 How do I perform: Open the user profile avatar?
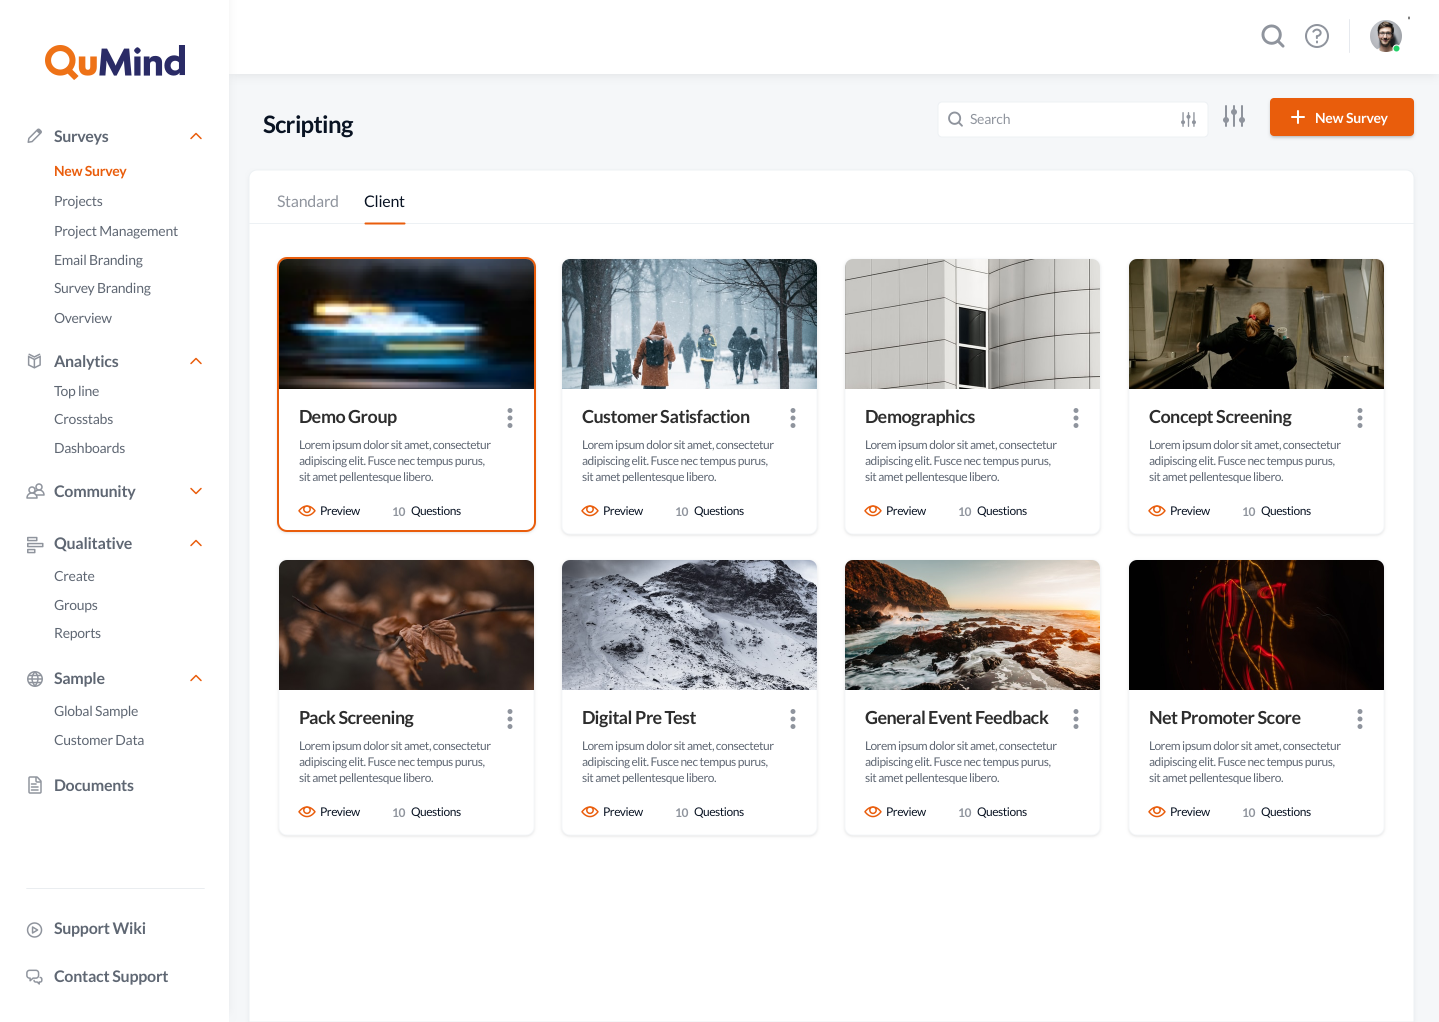click(1385, 36)
